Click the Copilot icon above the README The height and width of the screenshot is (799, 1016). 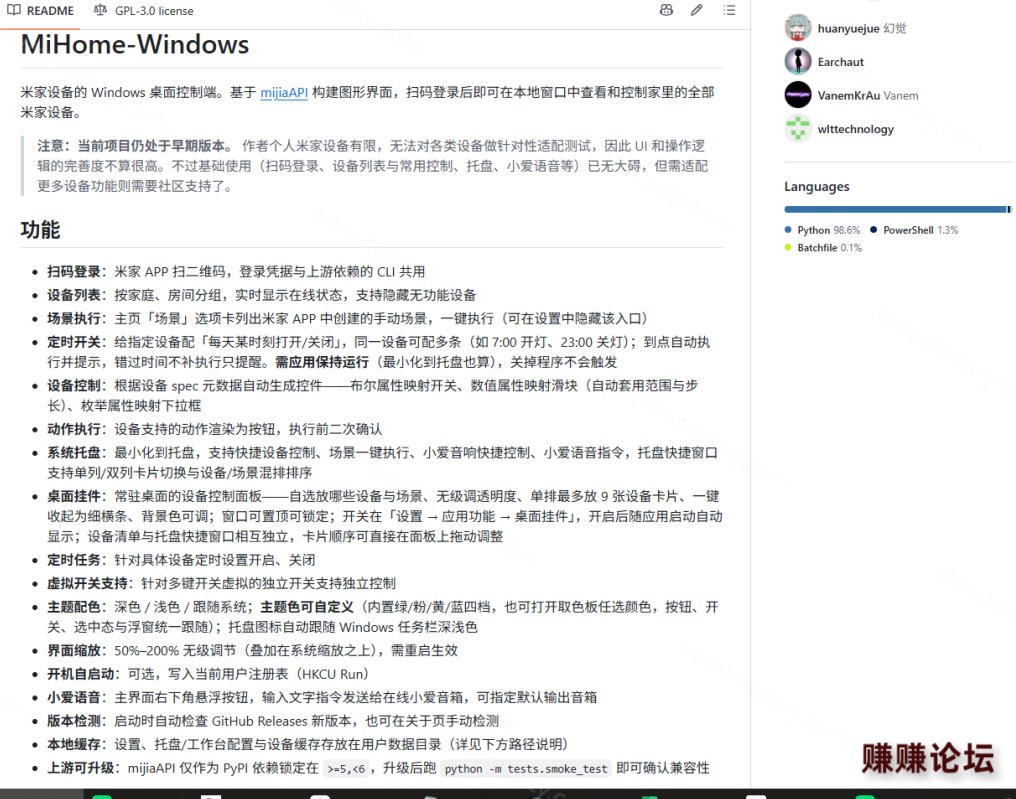click(x=666, y=10)
